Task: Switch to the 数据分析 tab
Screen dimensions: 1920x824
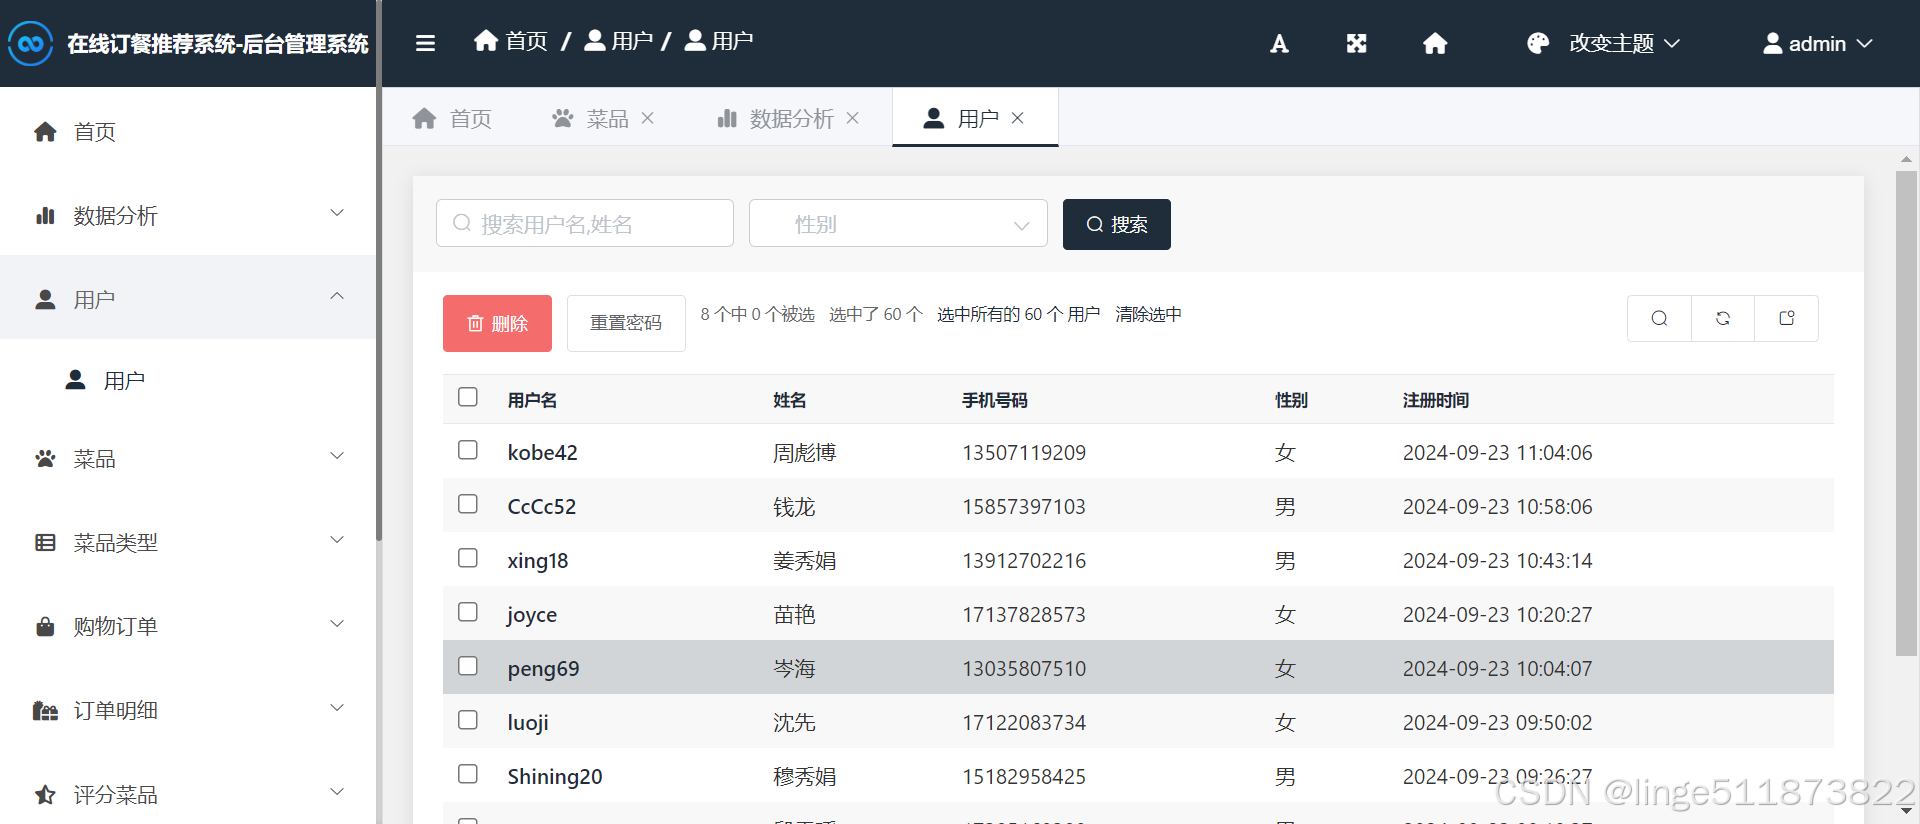Action: pos(788,118)
